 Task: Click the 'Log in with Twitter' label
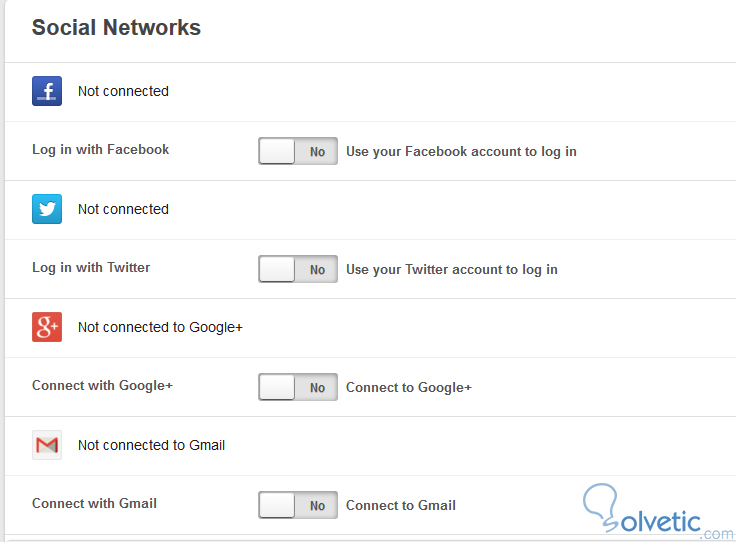pos(91,268)
